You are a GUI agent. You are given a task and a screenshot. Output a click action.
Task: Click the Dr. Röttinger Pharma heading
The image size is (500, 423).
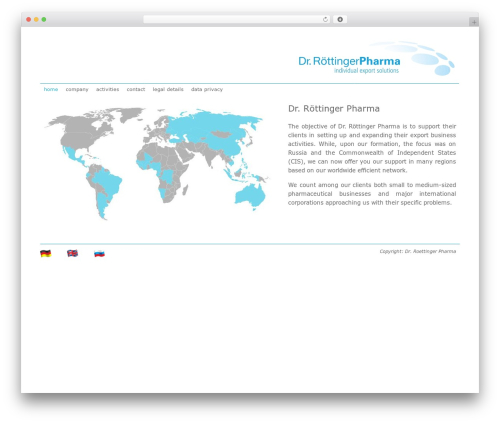coord(334,109)
